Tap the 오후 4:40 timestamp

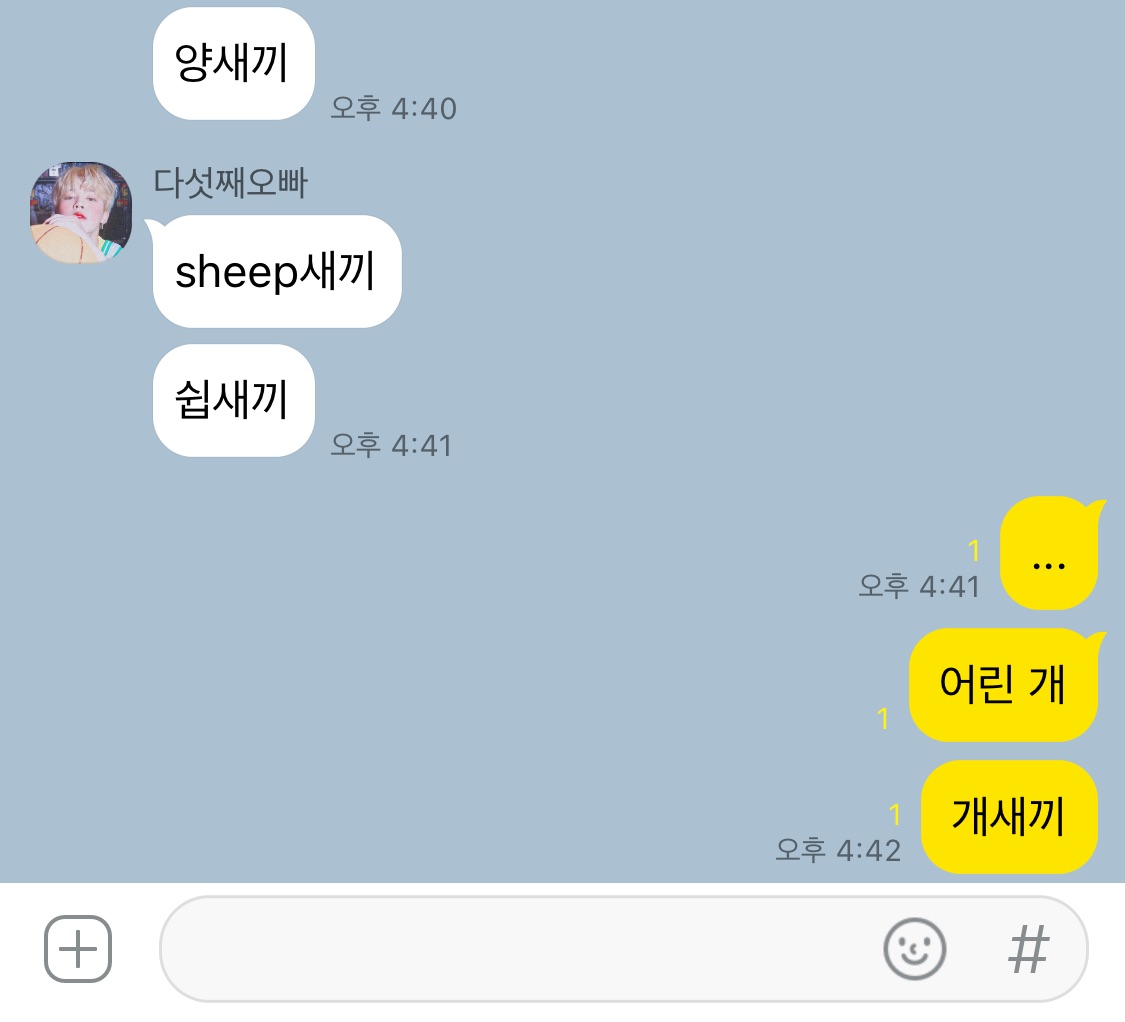click(x=393, y=108)
